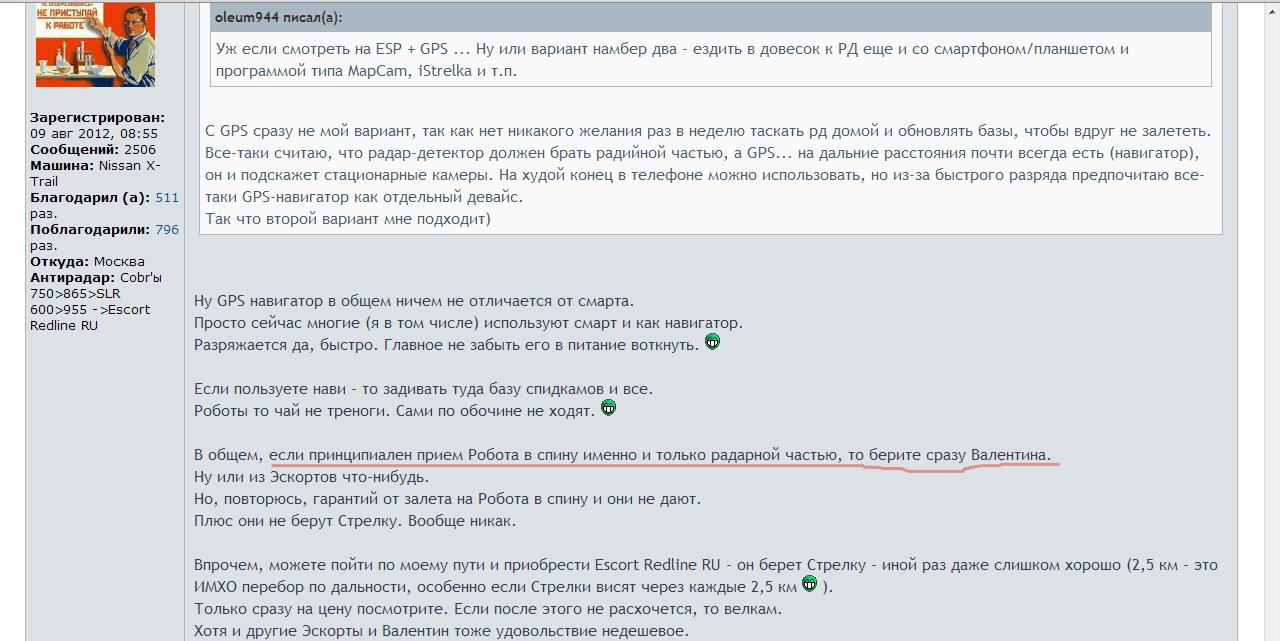1280x641 pixels.
Task: Click the registration date 09 авг 2012
Action: [93, 134]
